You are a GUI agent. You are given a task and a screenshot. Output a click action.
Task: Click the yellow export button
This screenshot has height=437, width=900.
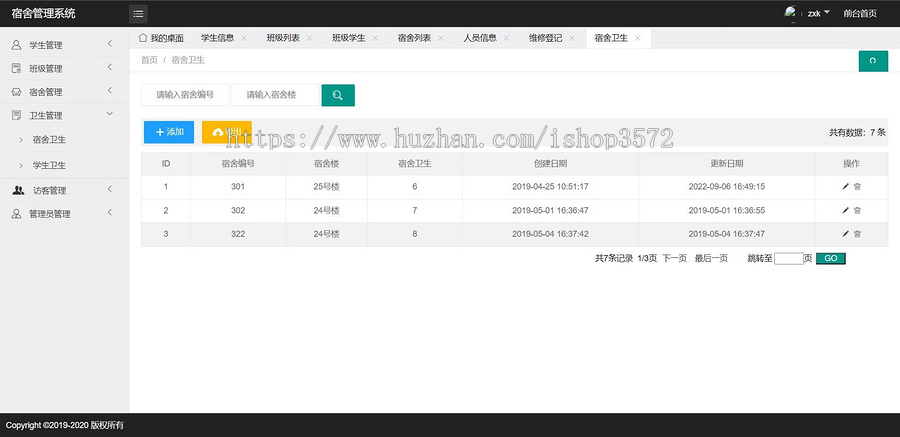227,132
